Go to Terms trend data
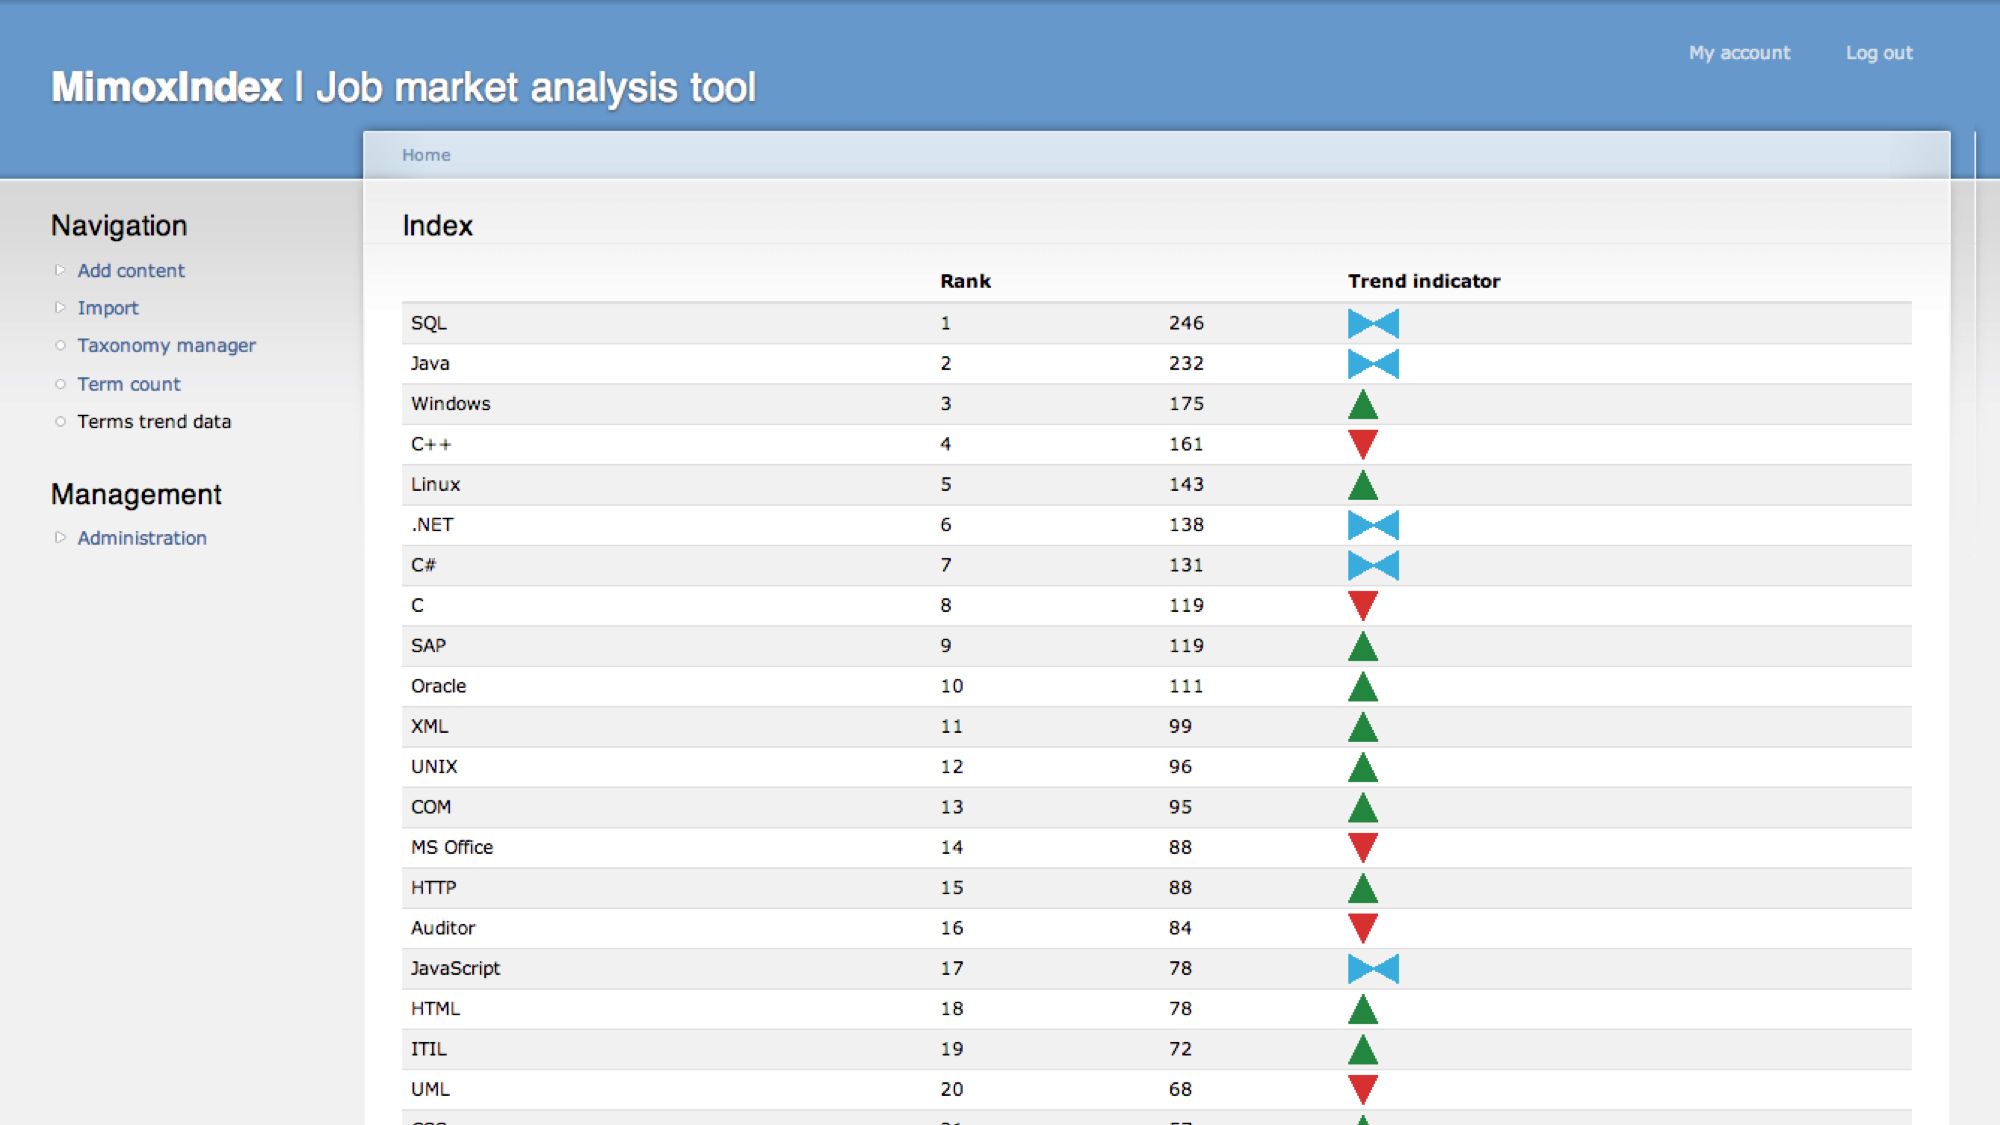This screenshot has width=2000, height=1125. [x=154, y=421]
